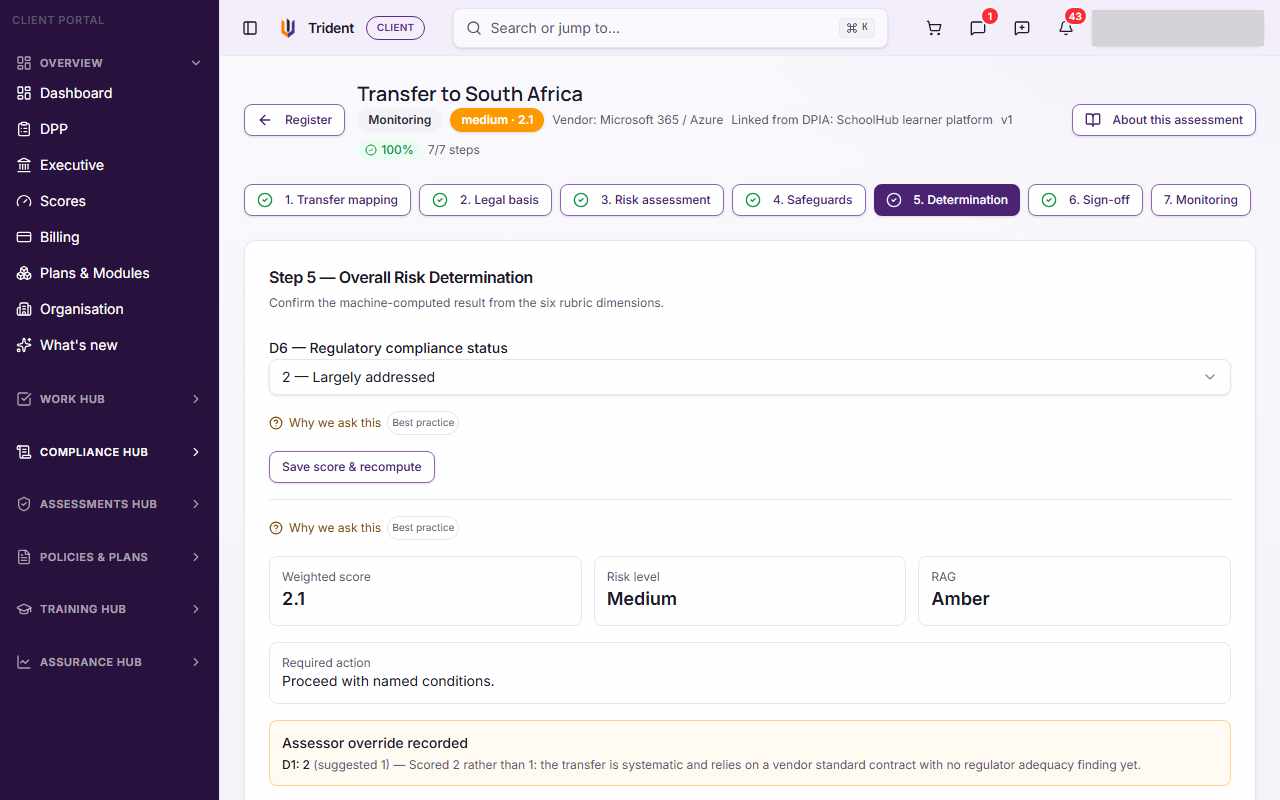The height and width of the screenshot is (800, 1280).
Task: Click Register back button
Action: 295,120
